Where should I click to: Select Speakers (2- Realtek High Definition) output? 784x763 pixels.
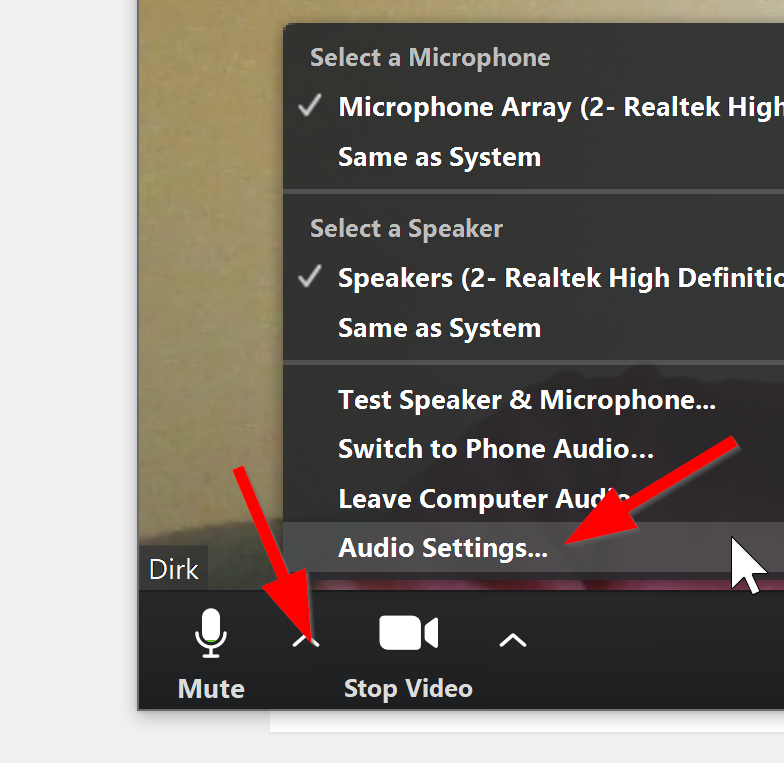560,278
